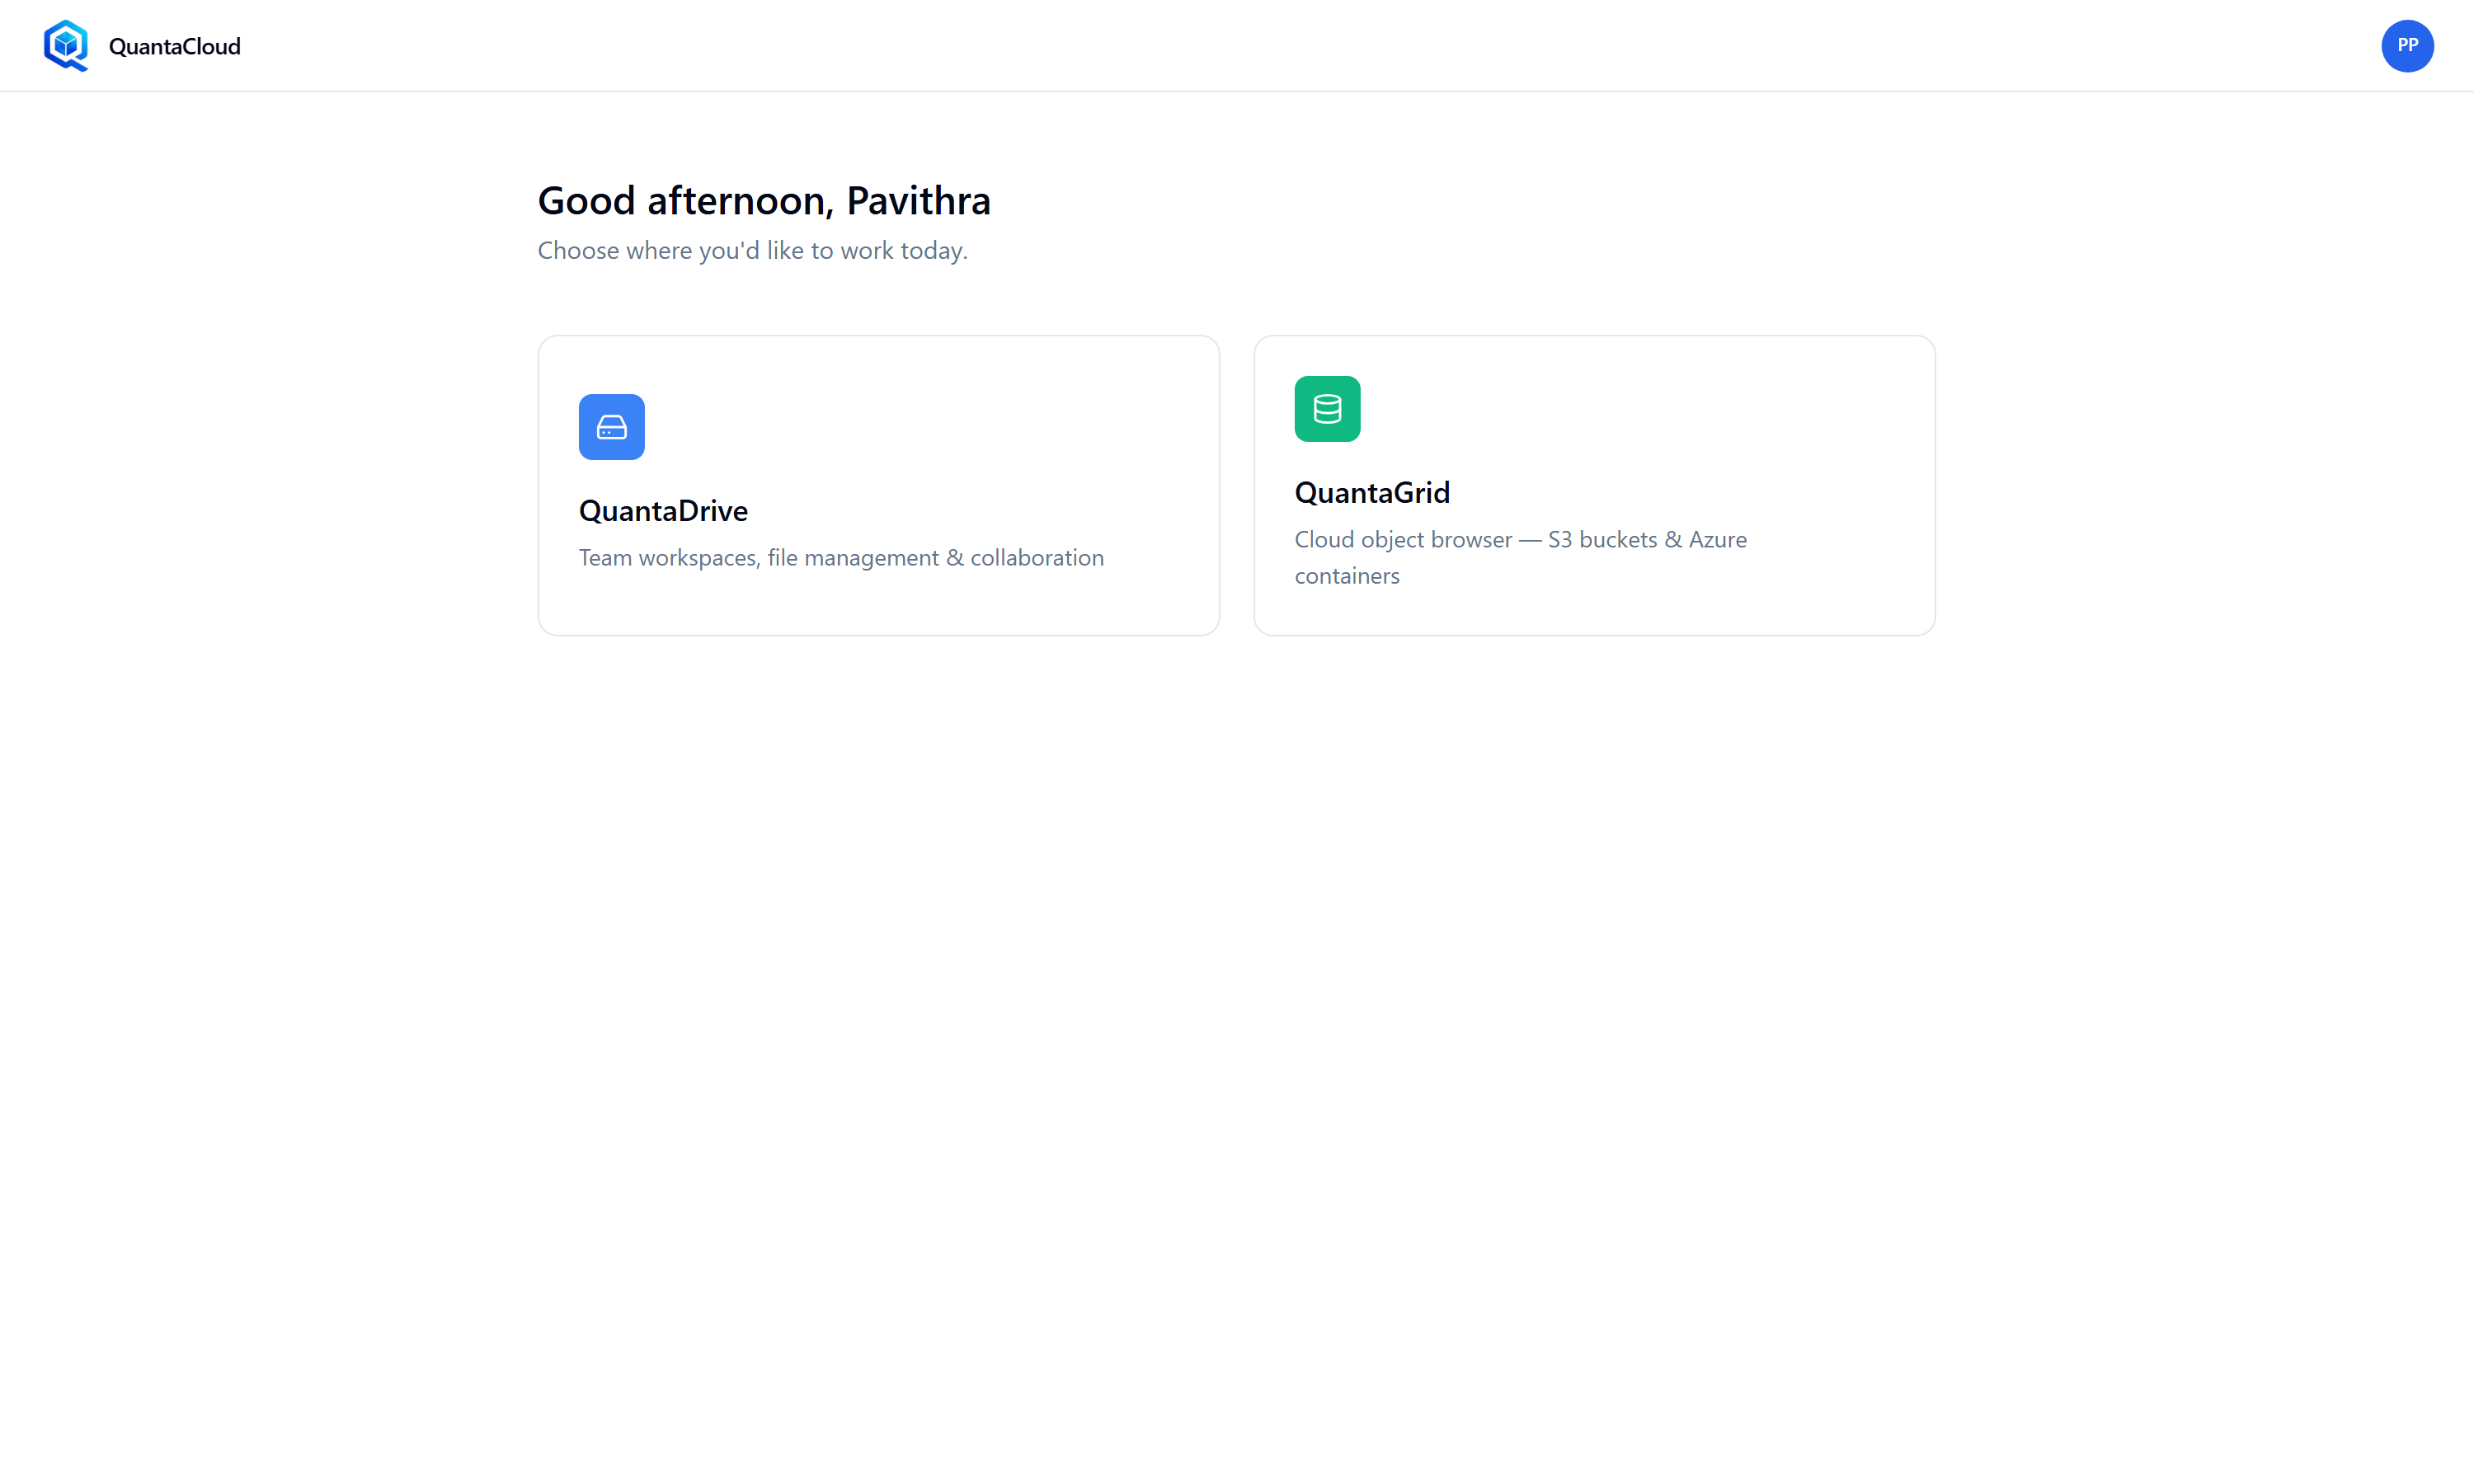
Task: Click the Cloud object browser description line
Action: [x=1520, y=540]
